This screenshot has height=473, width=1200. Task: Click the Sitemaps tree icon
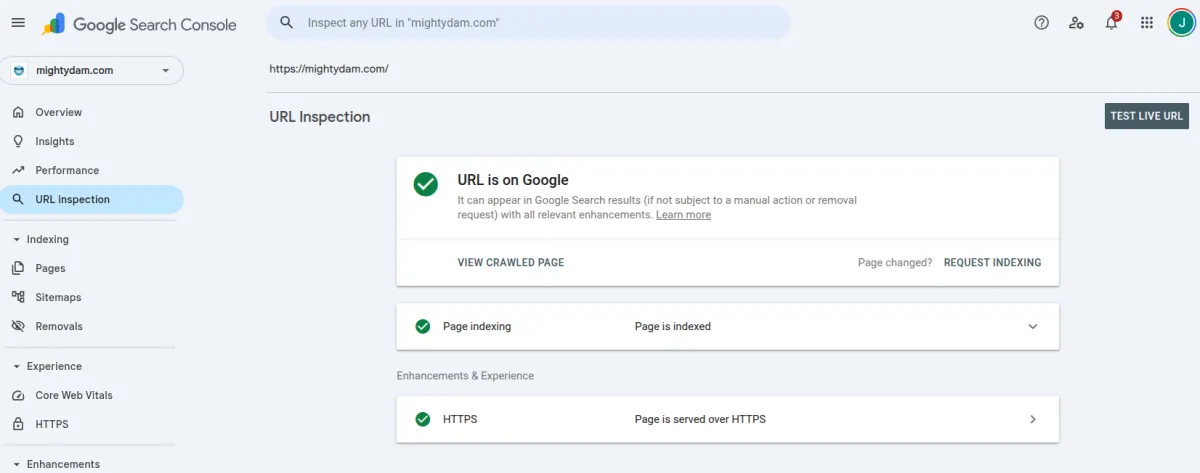pos(18,297)
